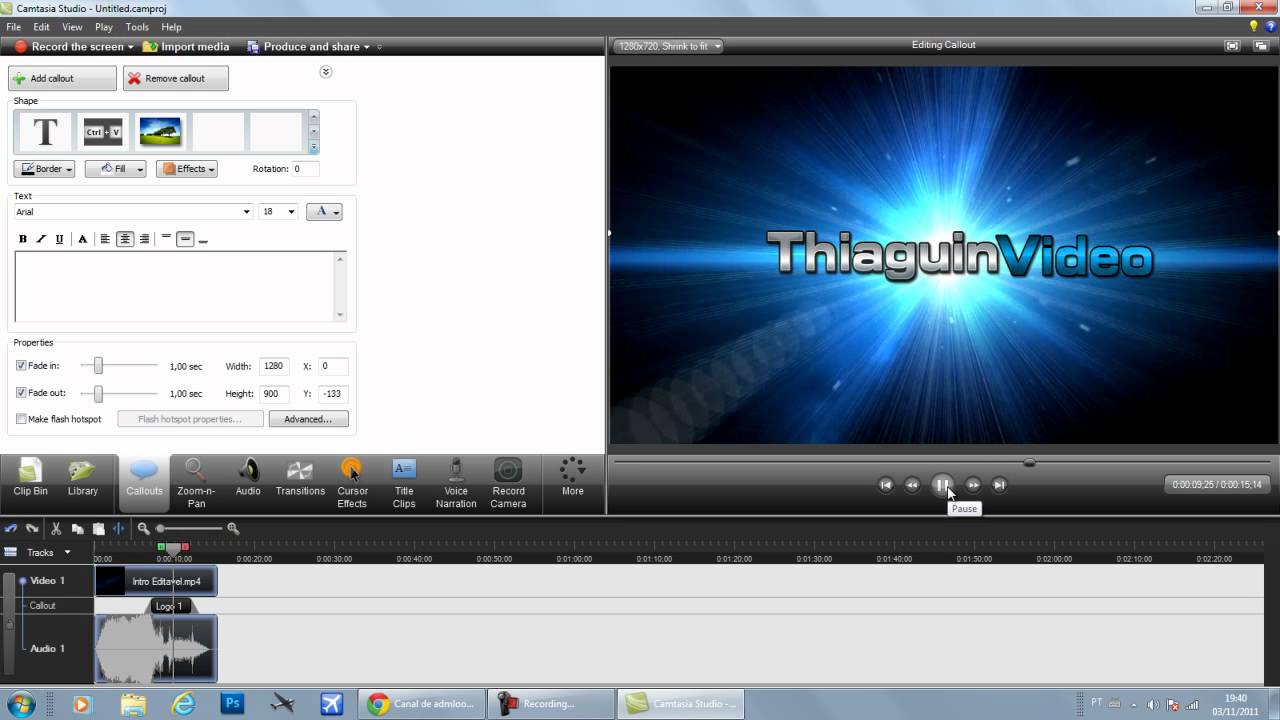1280x720 pixels.
Task: Toggle the track lock on Video 1
Action: tap(10, 625)
